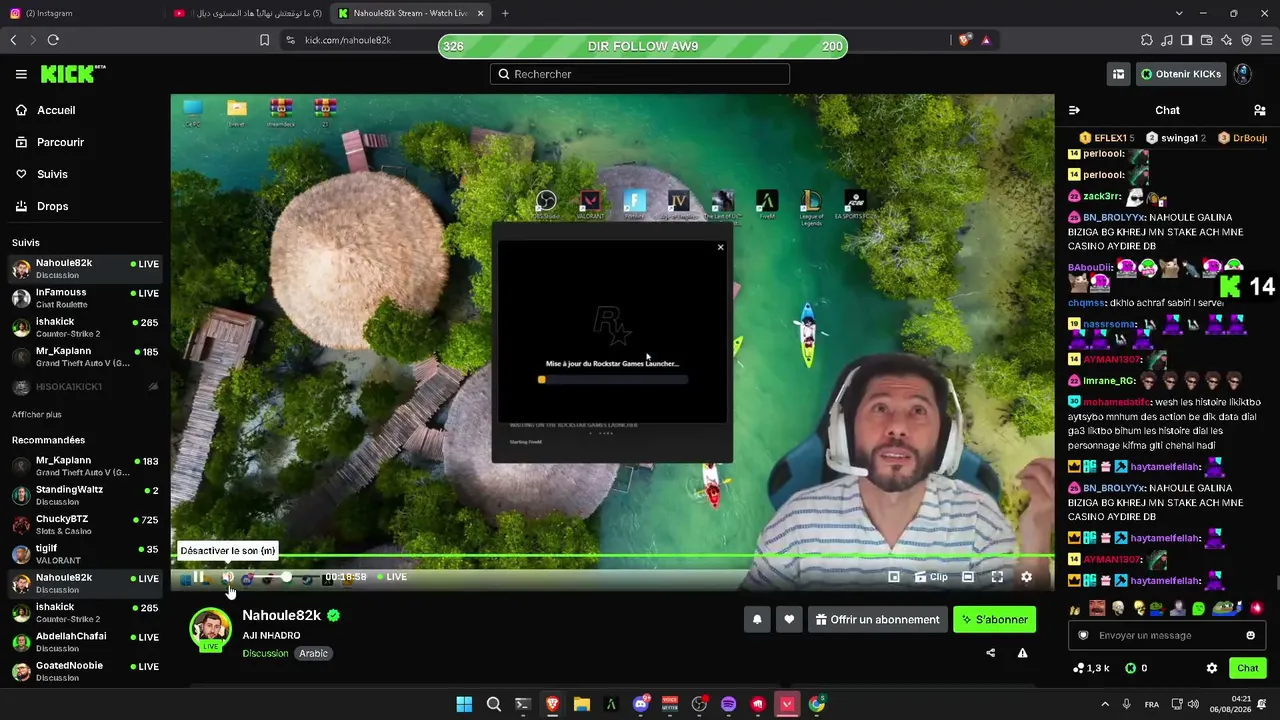The width and height of the screenshot is (1280, 720).
Task: Open the browser tab search dropdown
Action: 1179,13
